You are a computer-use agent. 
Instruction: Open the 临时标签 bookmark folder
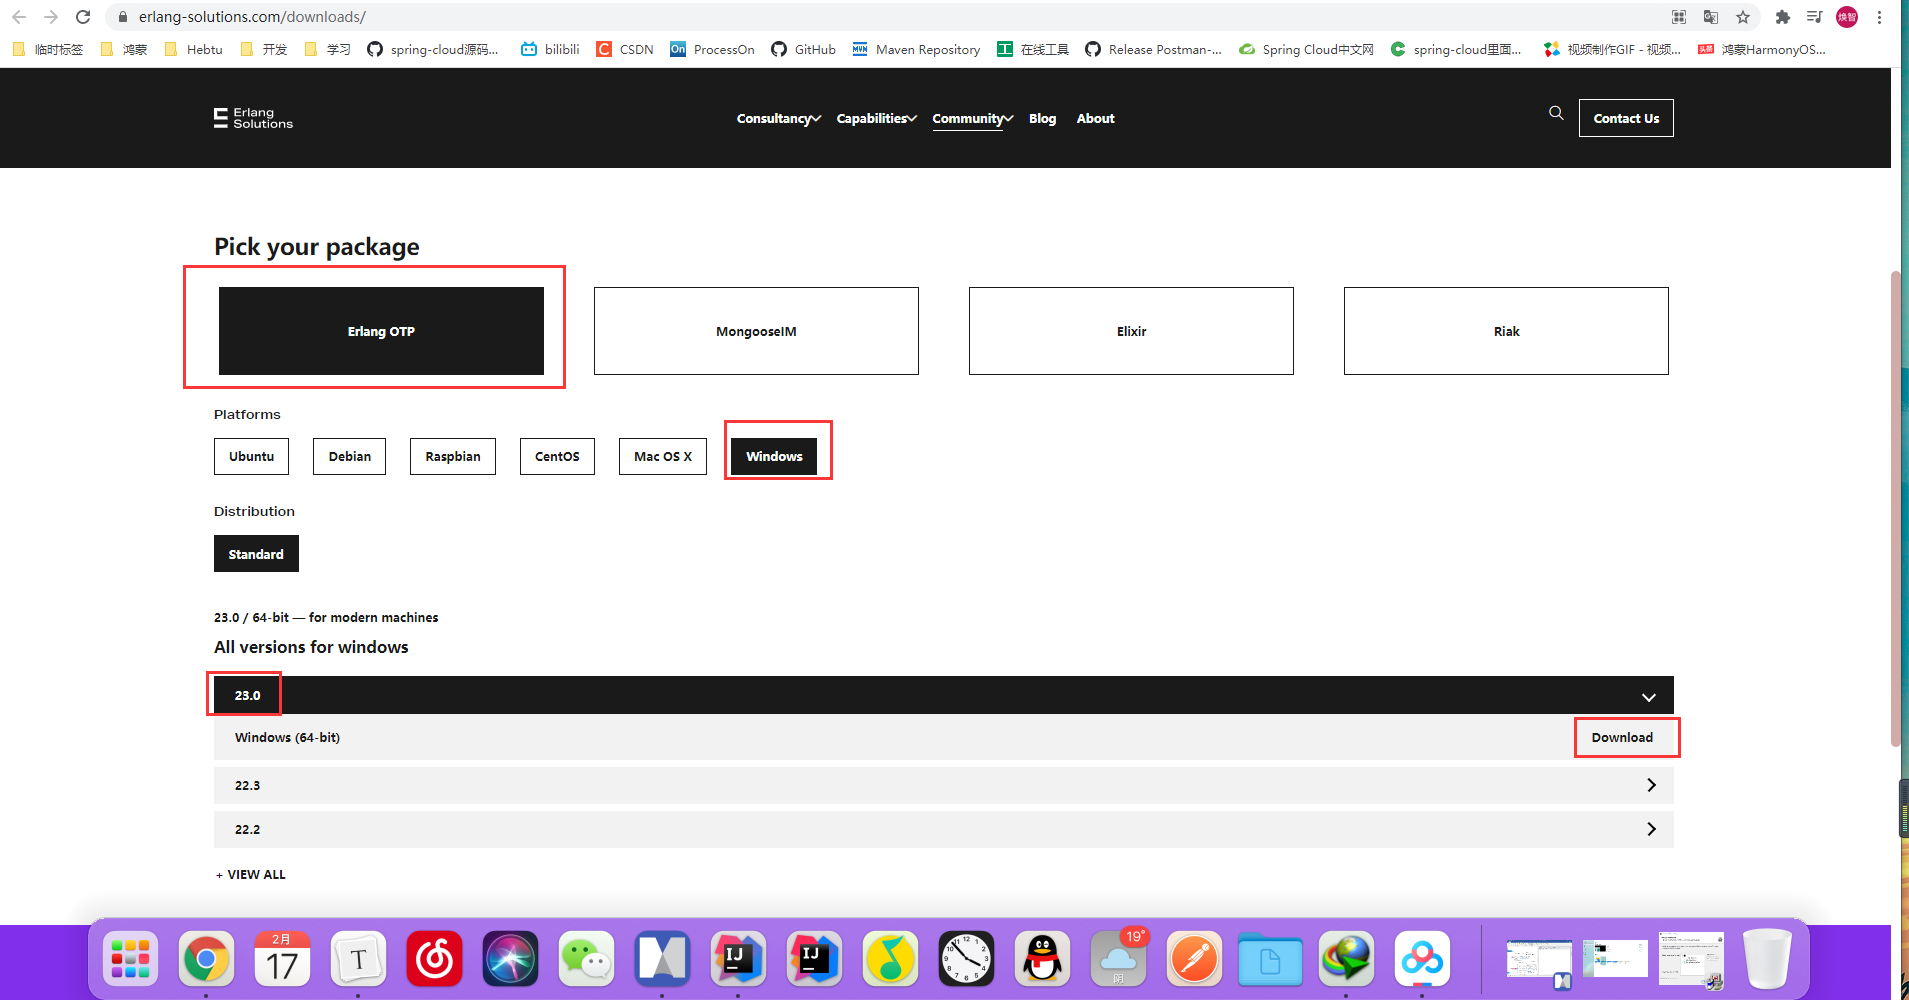48,49
